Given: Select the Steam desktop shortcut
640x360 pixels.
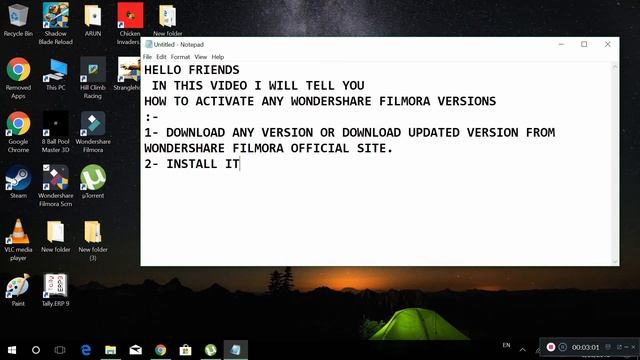Looking at the screenshot, I should [x=18, y=182].
